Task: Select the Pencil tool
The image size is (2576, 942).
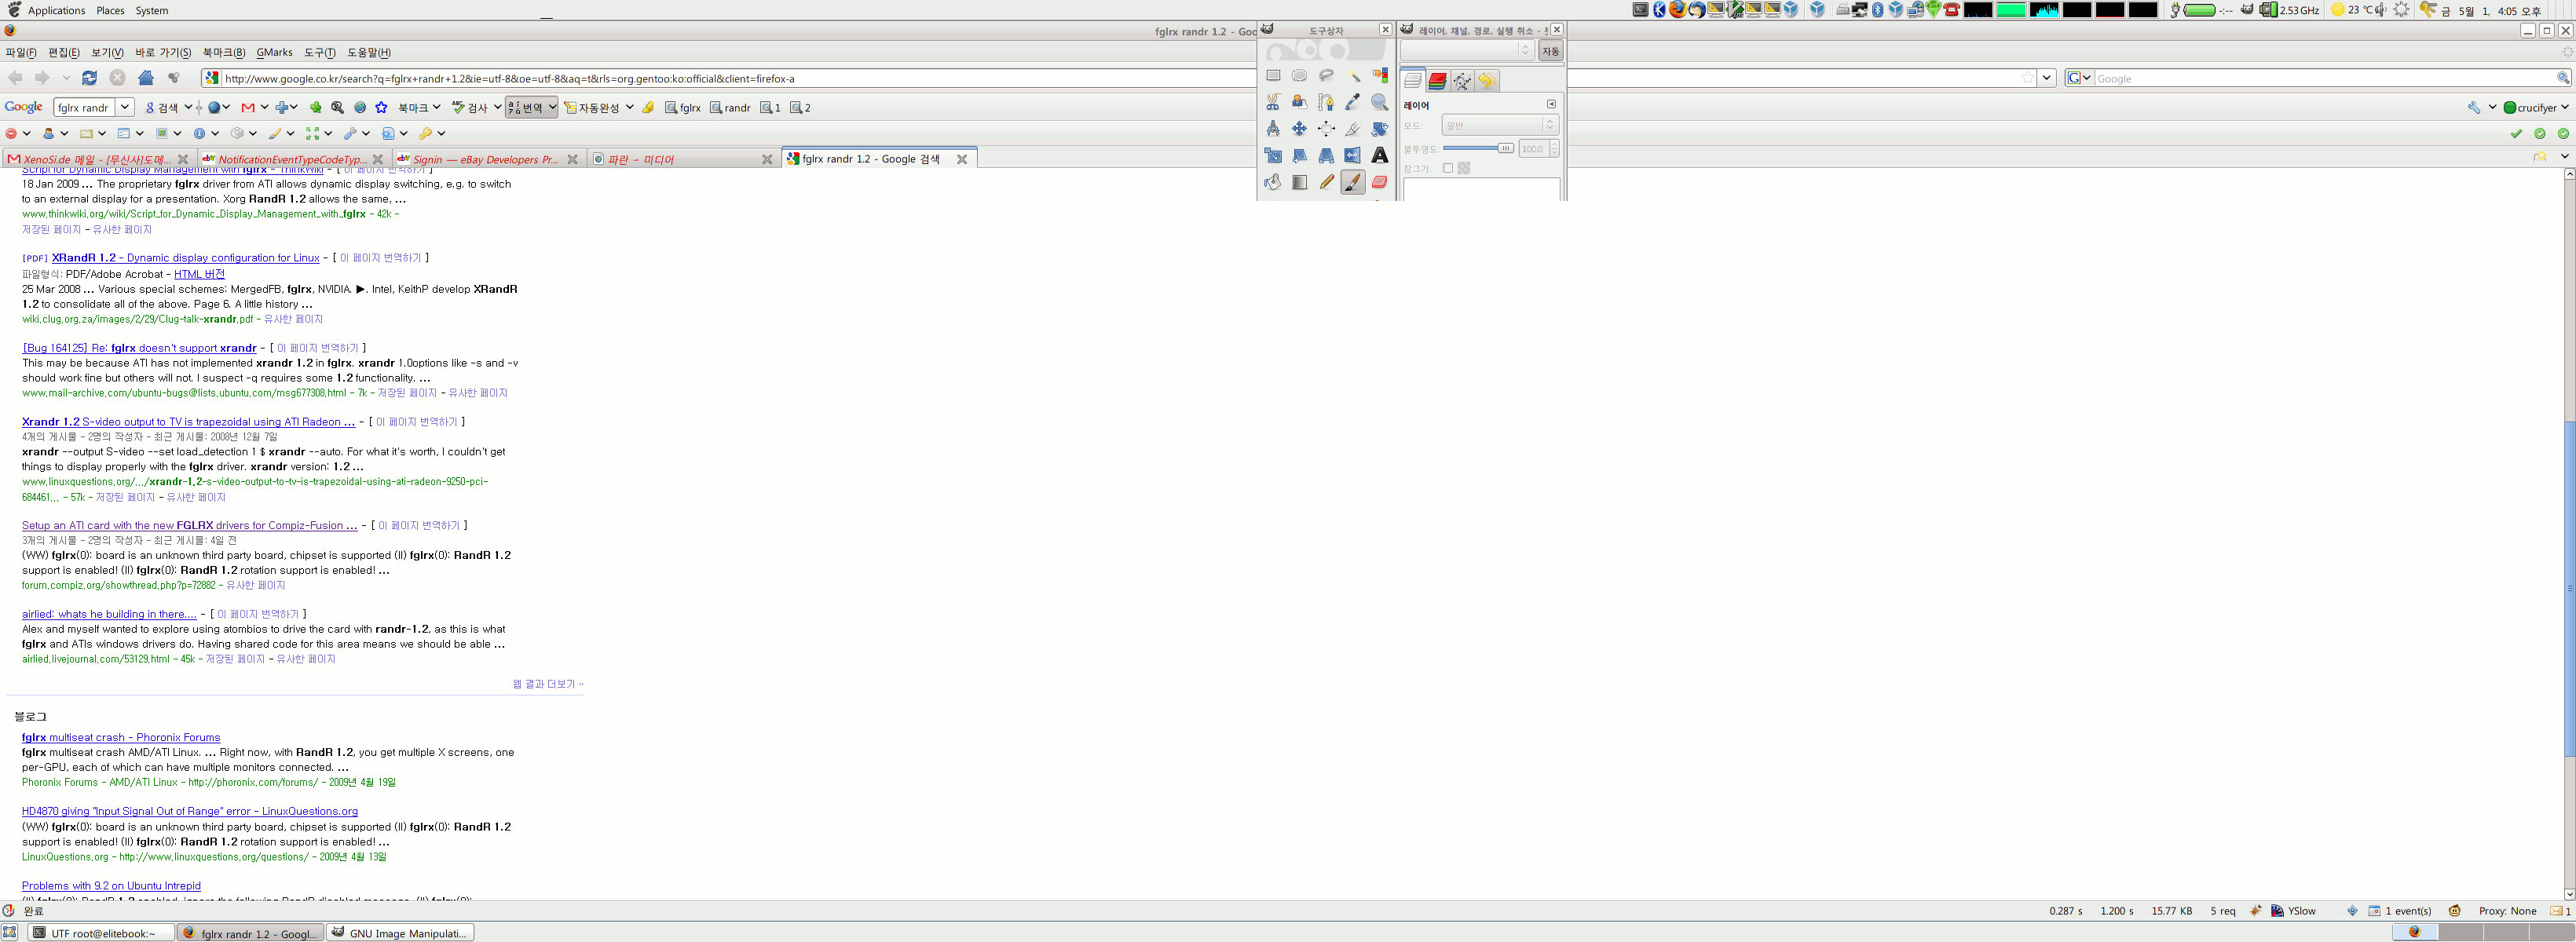Action: pos(1326,182)
